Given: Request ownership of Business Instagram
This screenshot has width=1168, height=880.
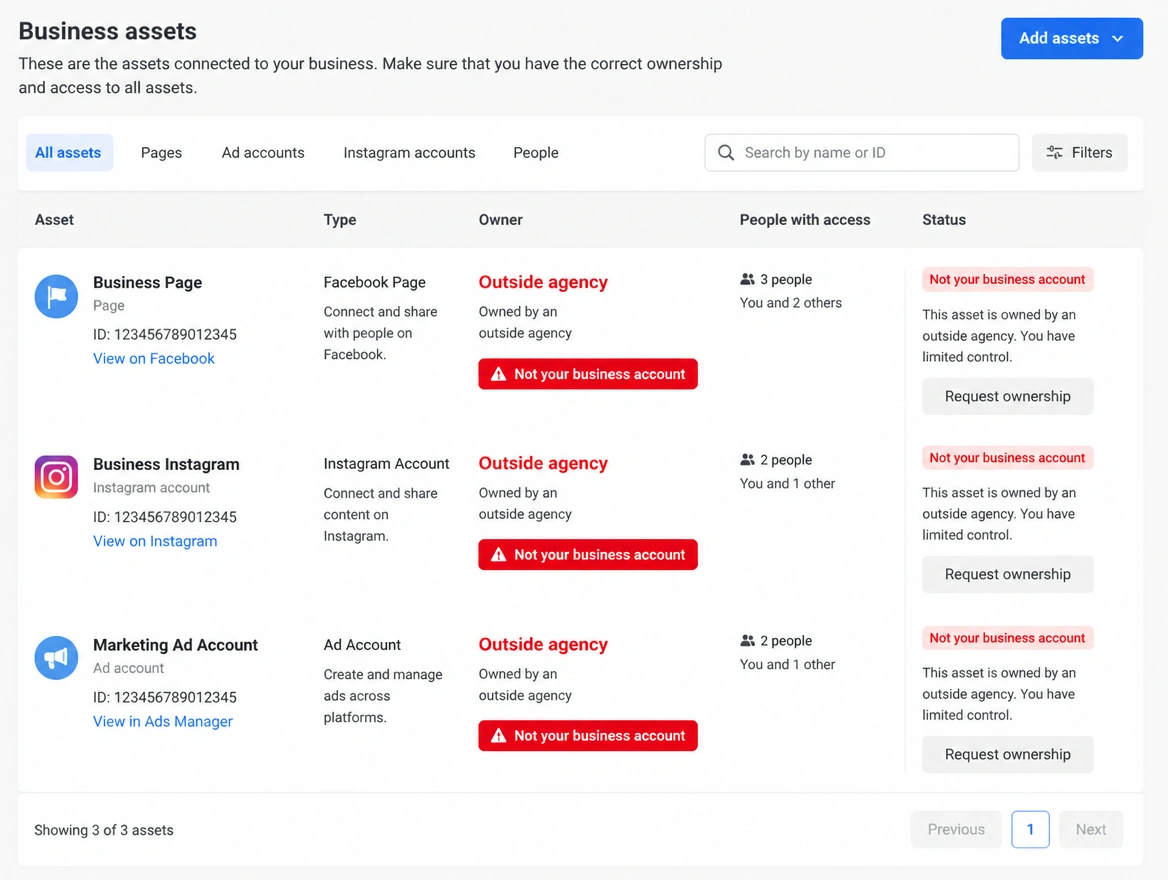Looking at the screenshot, I should 1007,574.
